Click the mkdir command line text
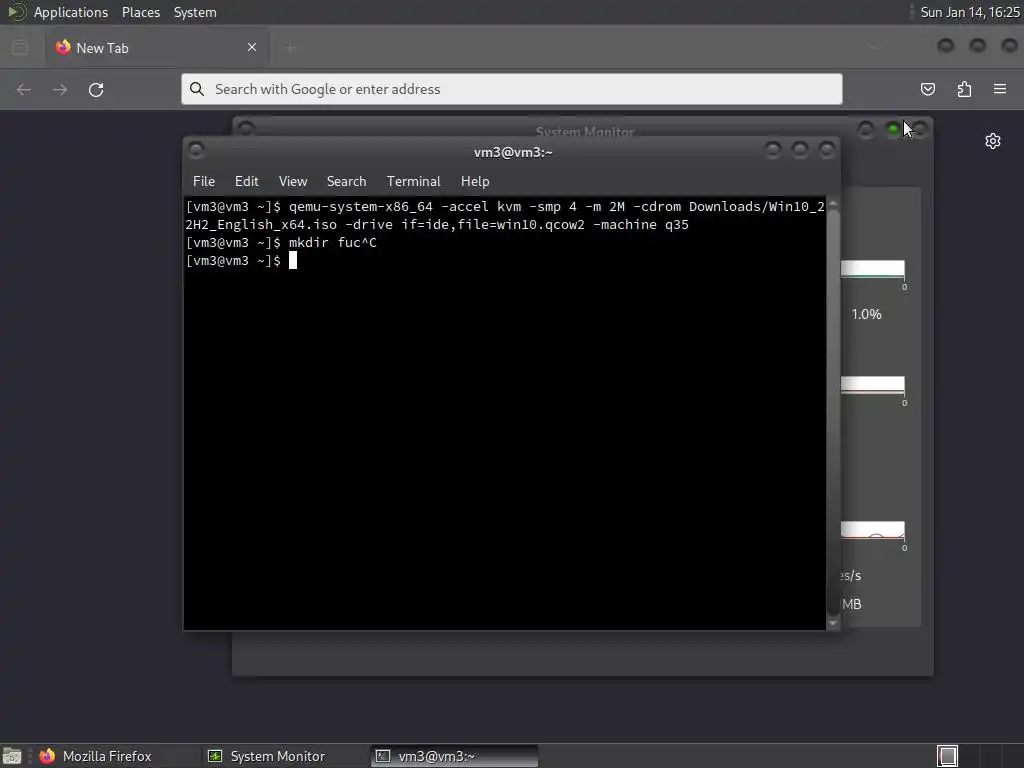The height and width of the screenshot is (768, 1024). pyautogui.click(x=332, y=242)
